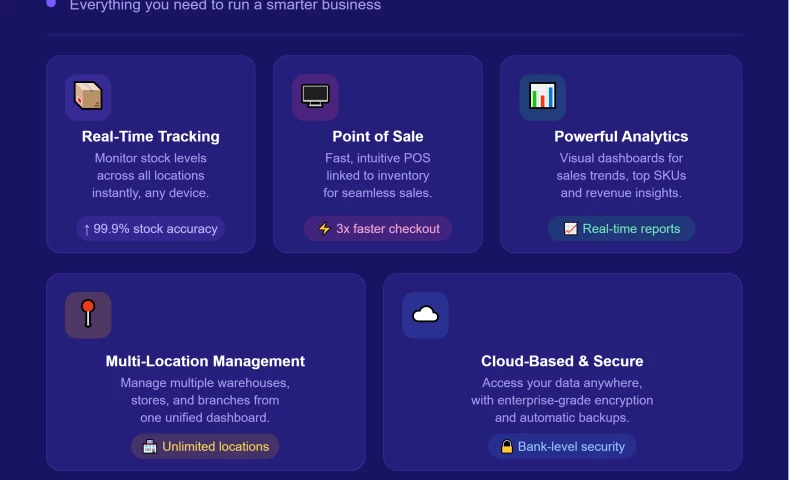Click the up arrow in stock accuracy badge
The height and width of the screenshot is (480, 800).
click(x=87, y=230)
